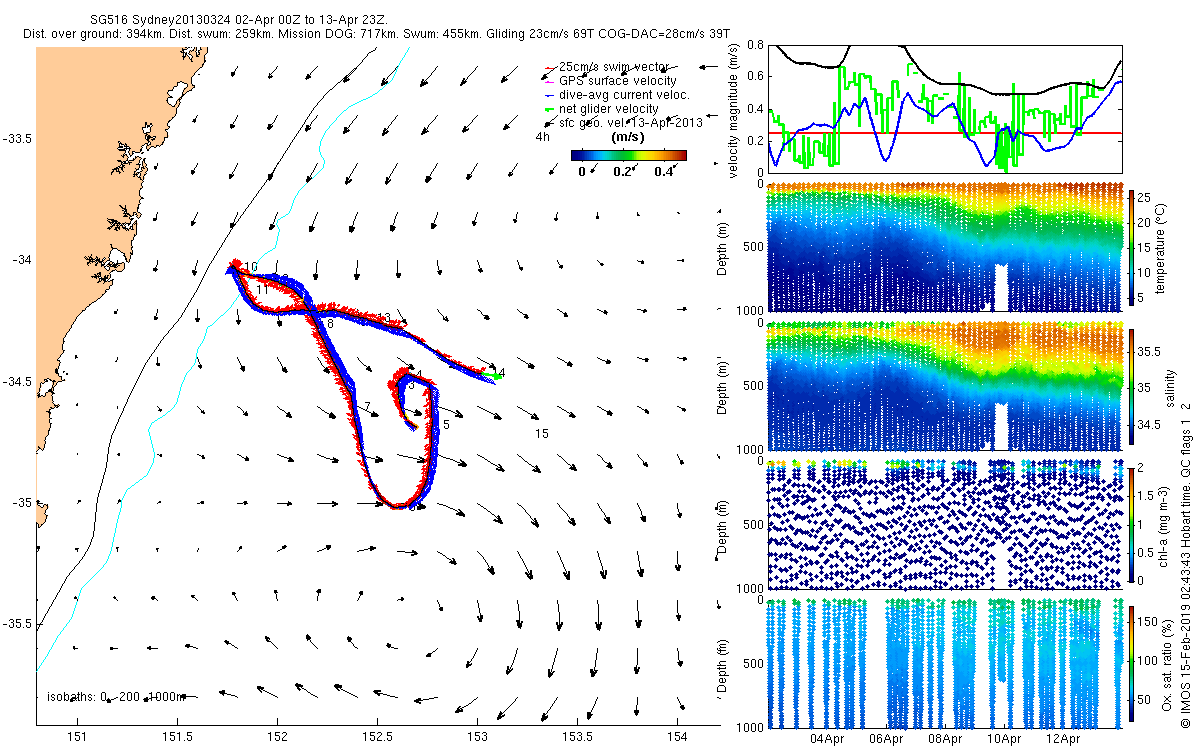Click the 'velocity magnitude (m/s)' axis label
The image size is (1200, 750).
[735, 112]
